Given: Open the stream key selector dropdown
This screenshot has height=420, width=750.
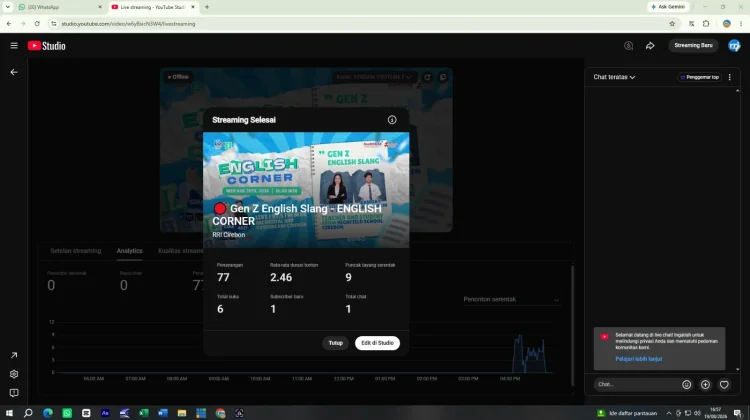Looking at the screenshot, I should click(x=374, y=77).
